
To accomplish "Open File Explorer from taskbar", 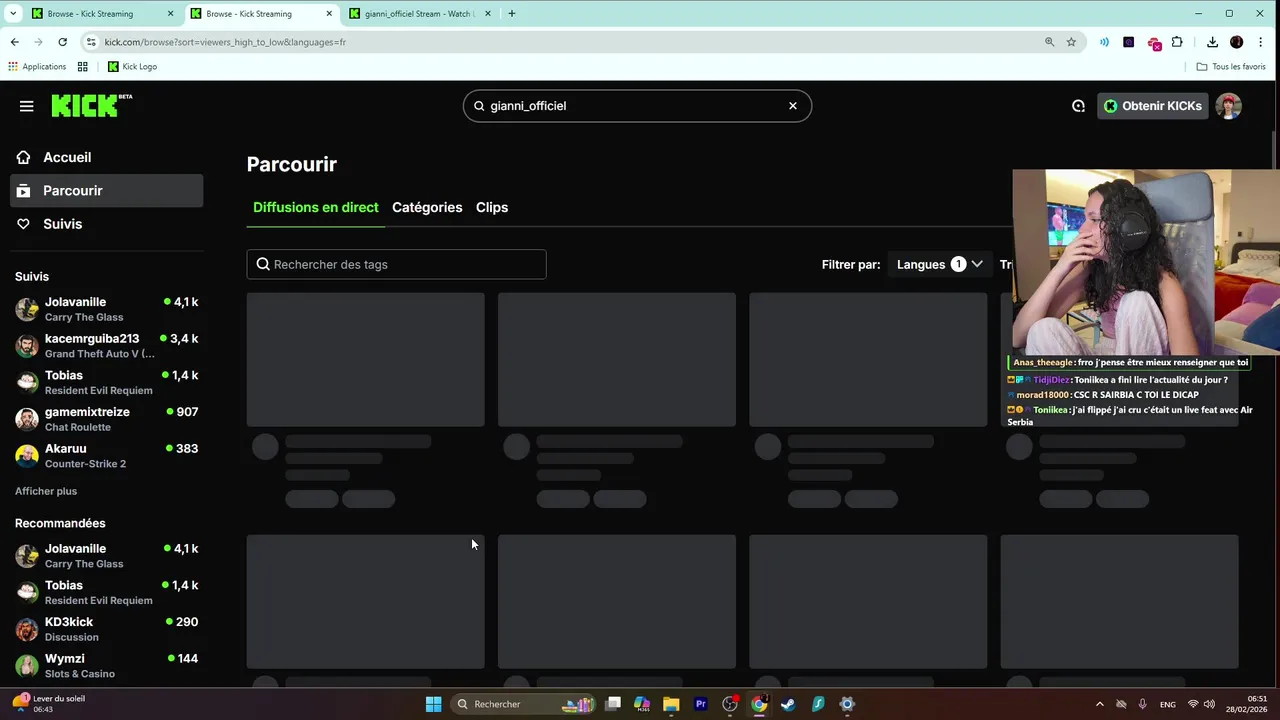I will pos(671,704).
